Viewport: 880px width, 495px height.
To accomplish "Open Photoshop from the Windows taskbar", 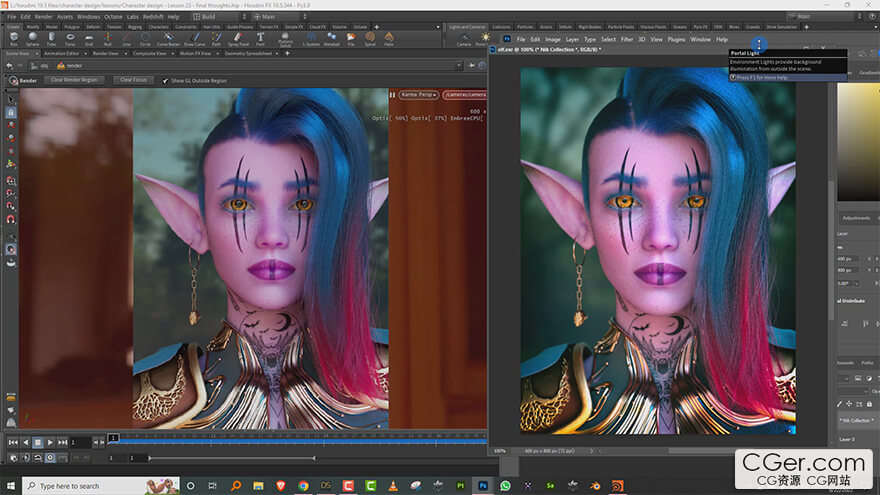I will [484, 485].
